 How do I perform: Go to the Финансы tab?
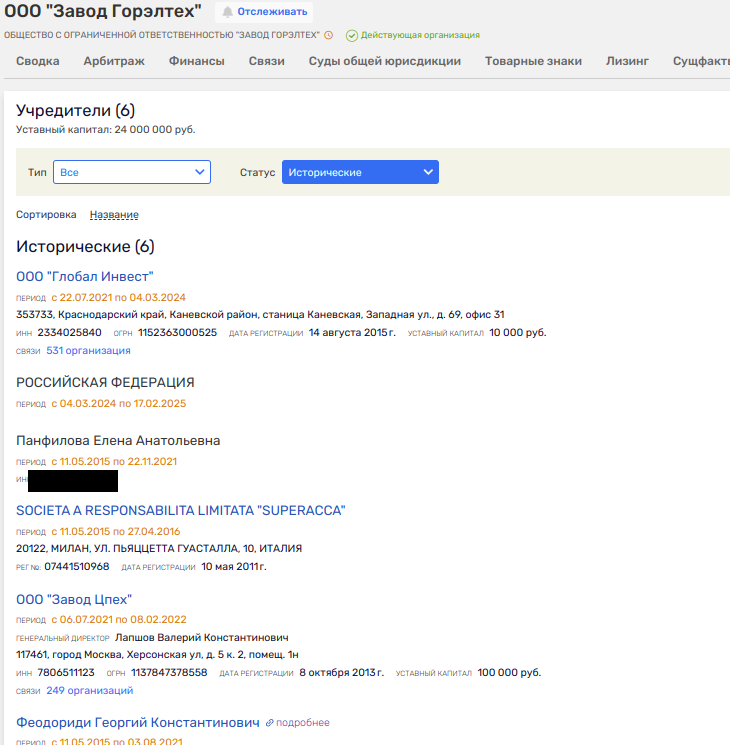click(197, 61)
